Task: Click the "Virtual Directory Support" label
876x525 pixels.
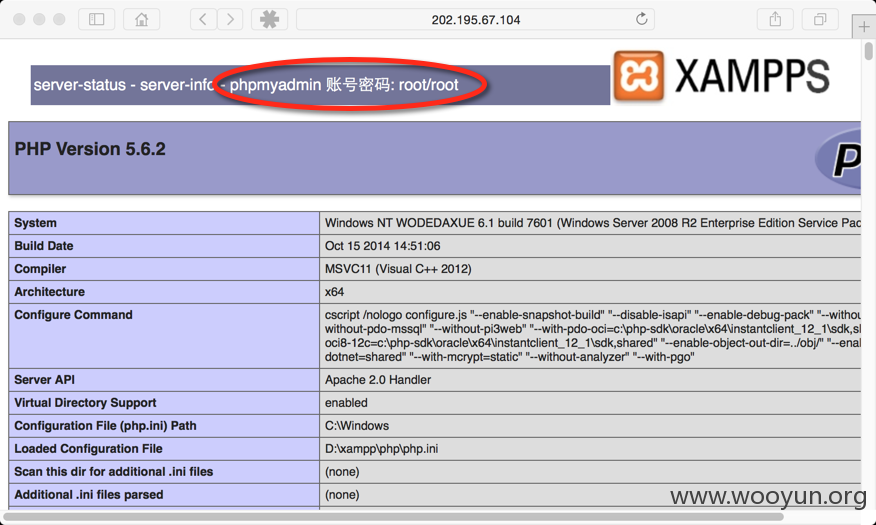Action: click(85, 403)
